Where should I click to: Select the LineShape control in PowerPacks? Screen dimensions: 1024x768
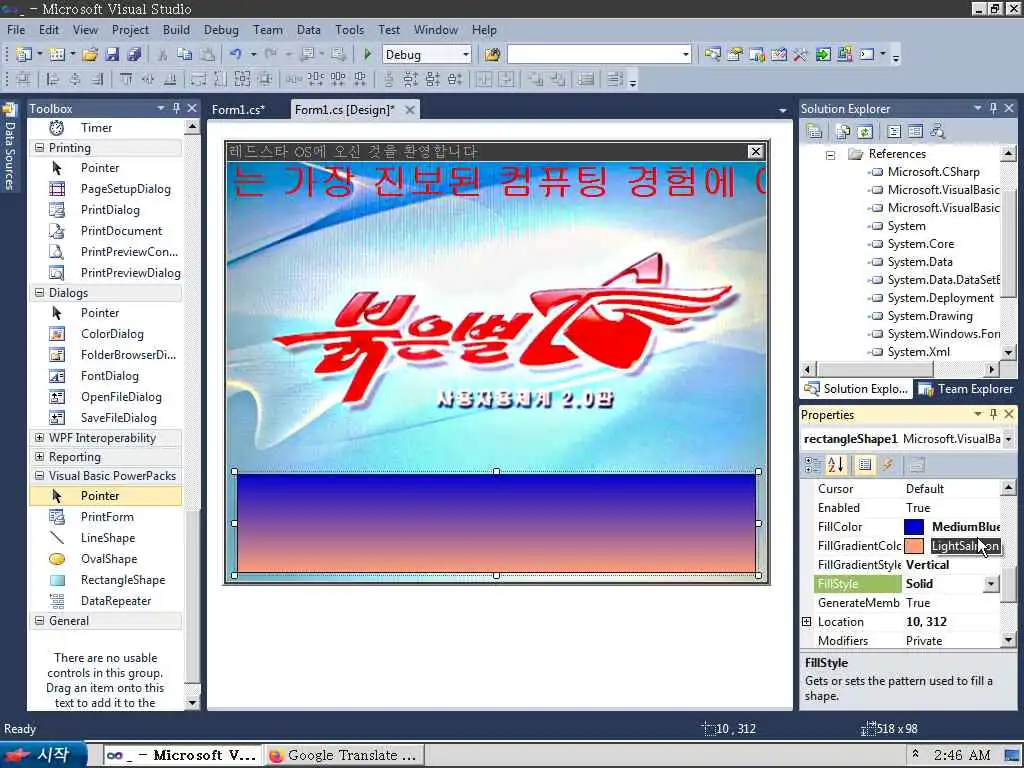(x=108, y=537)
